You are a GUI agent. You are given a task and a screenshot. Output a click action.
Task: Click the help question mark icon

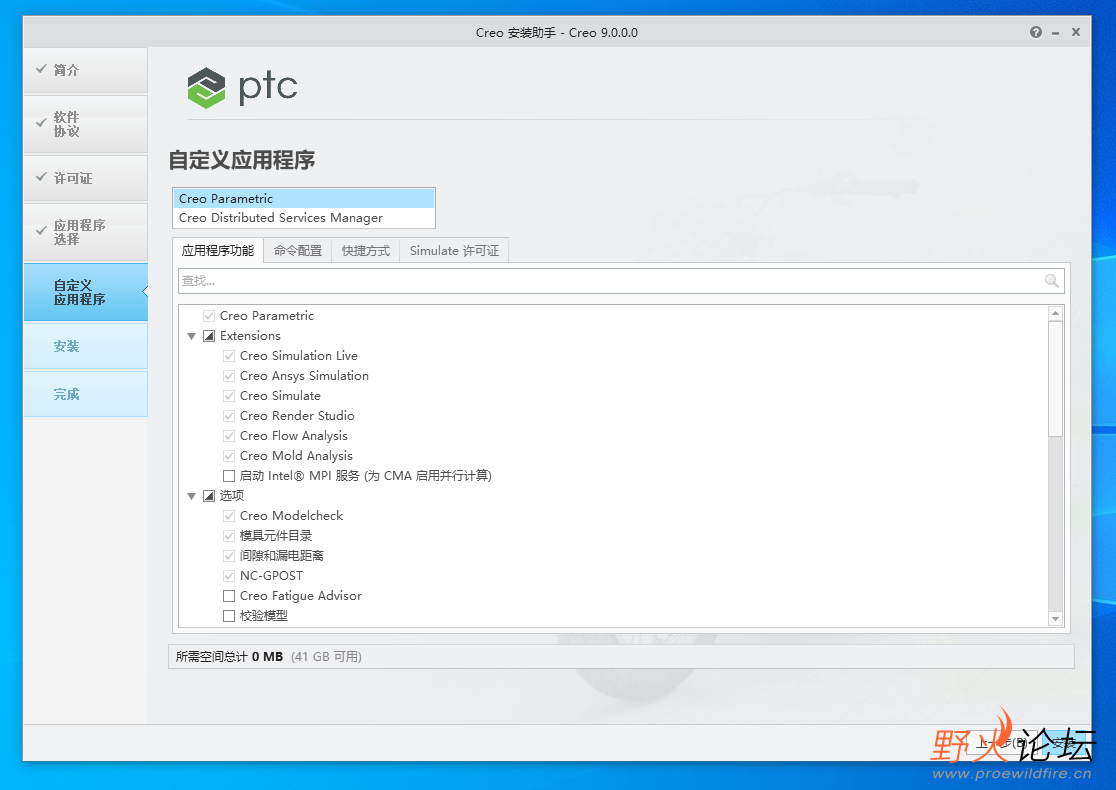[x=1036, y=32]
